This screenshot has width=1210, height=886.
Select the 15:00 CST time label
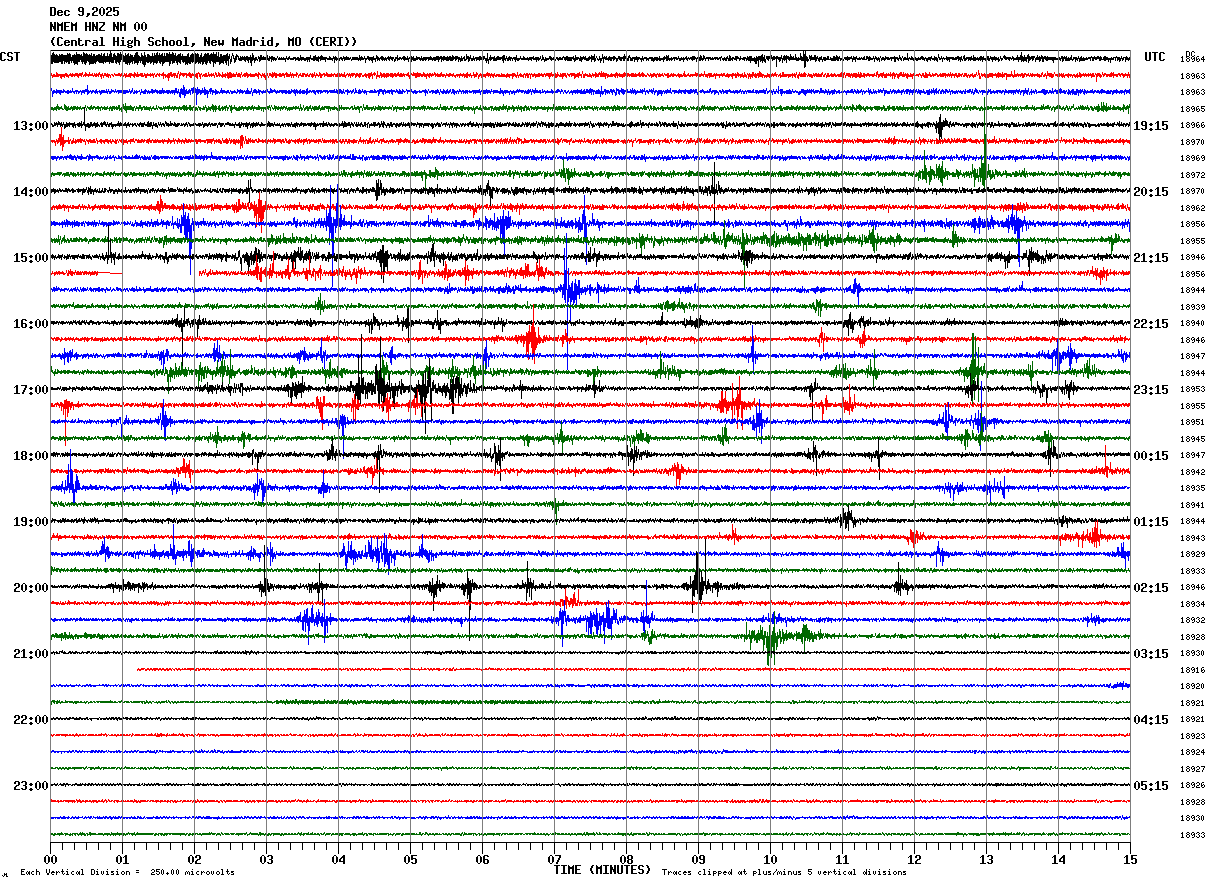coord(30,258)
